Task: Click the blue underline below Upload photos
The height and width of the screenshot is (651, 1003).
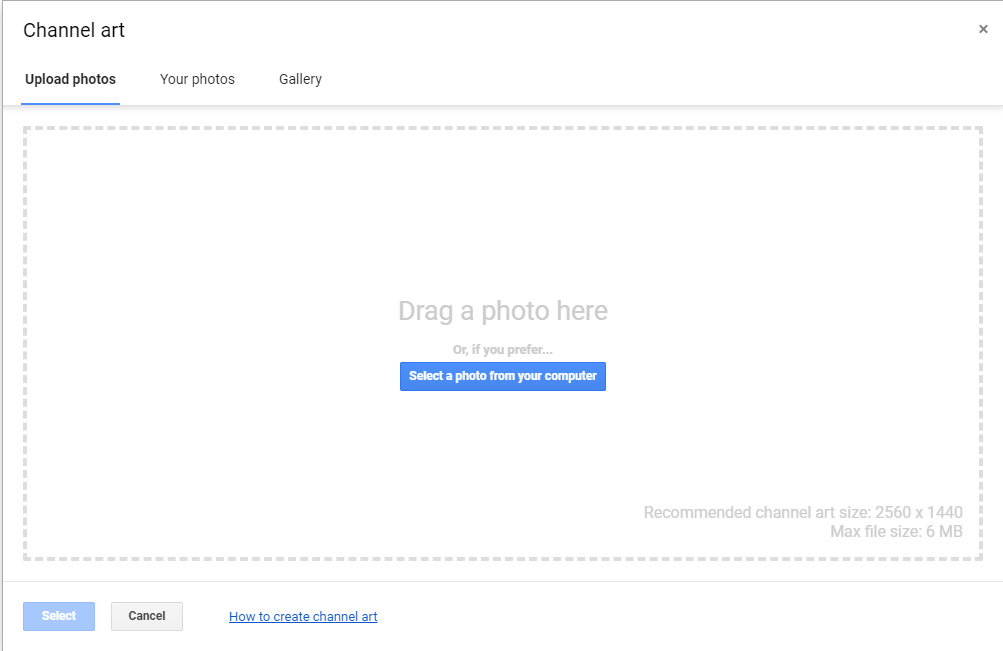Action: (x=70, y=103)
